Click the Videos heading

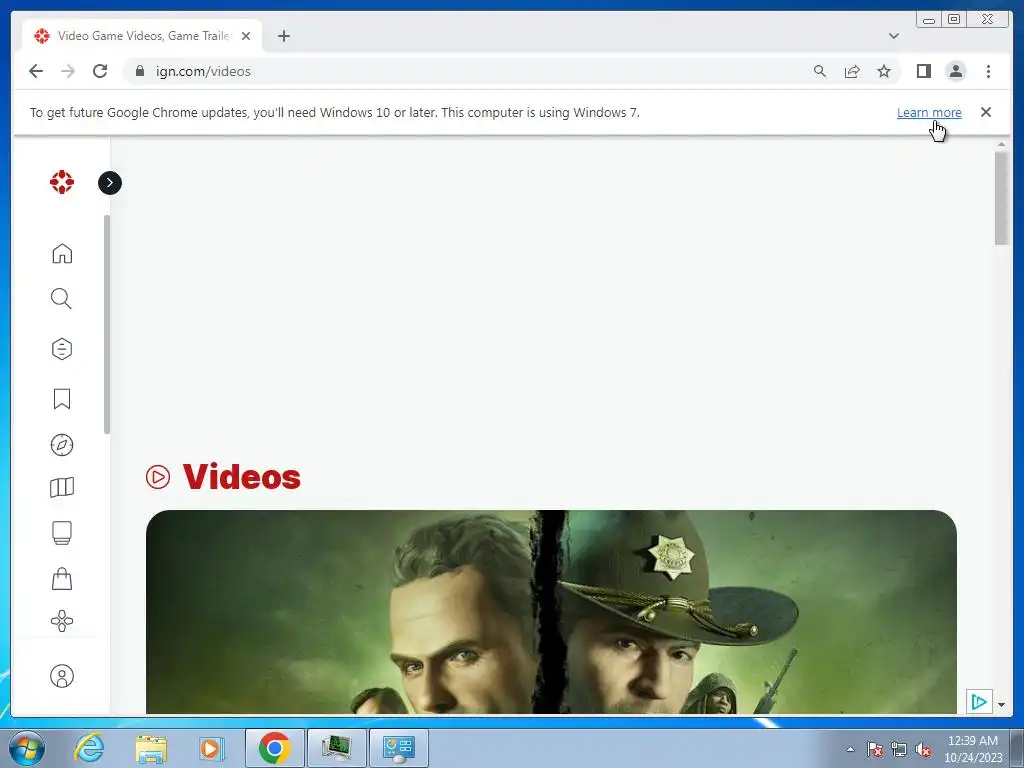click(x=242, y=477)
